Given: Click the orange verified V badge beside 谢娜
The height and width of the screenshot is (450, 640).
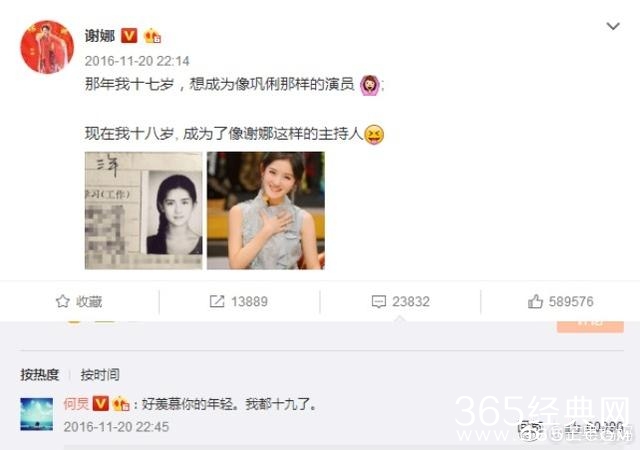Looking at the screenshot, I should (129, 36).
